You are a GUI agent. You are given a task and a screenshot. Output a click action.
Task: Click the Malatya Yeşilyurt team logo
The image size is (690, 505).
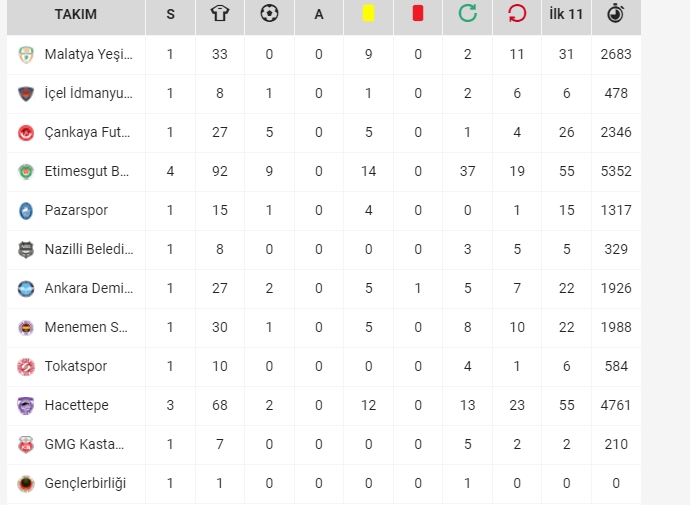pos(26,55)
